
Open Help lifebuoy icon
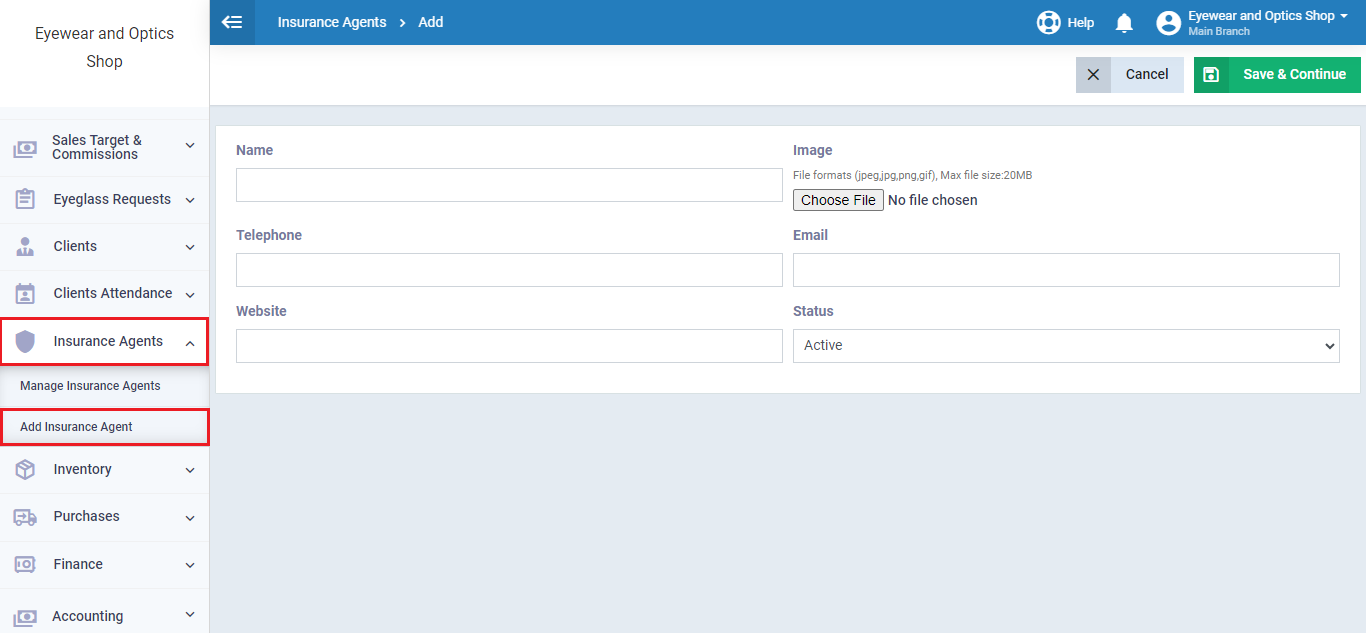tap(1048, 22)
